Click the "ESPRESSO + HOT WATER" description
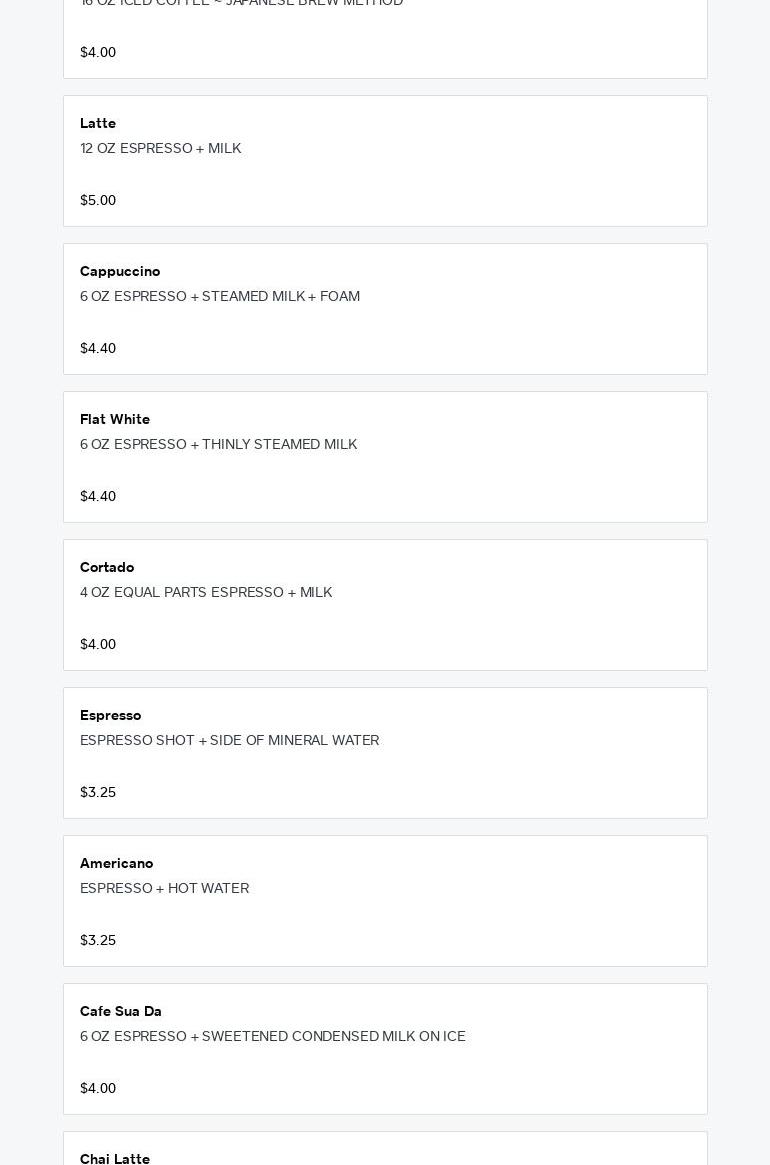The height and width of the screenshot is (1165, 770). [x=165, y=888]
